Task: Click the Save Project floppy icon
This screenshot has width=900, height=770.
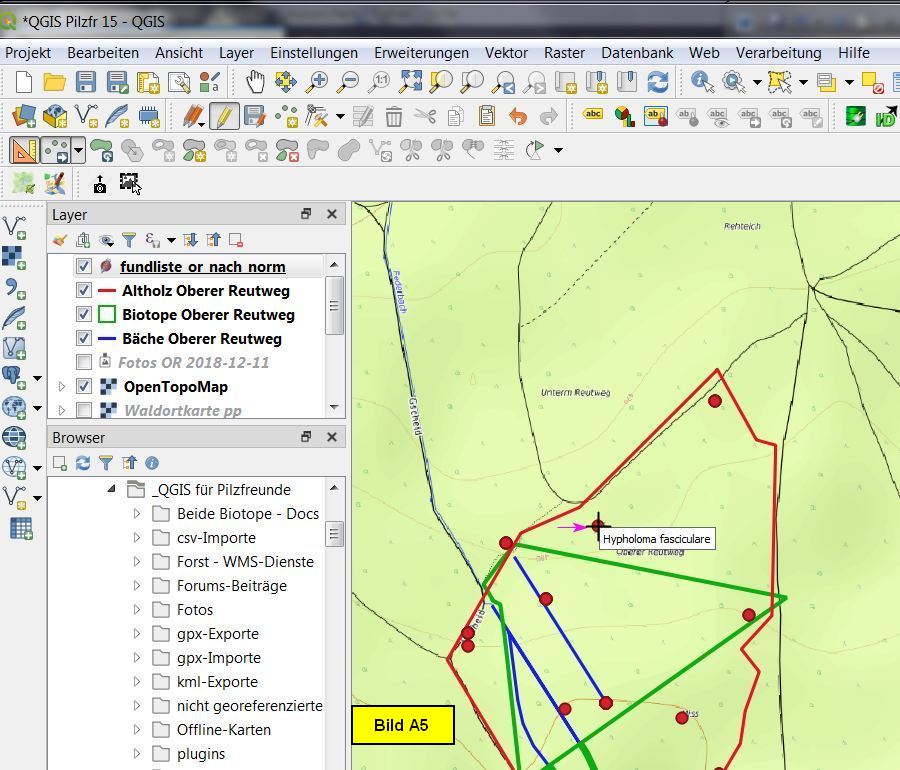Action: tap(85, 83)
